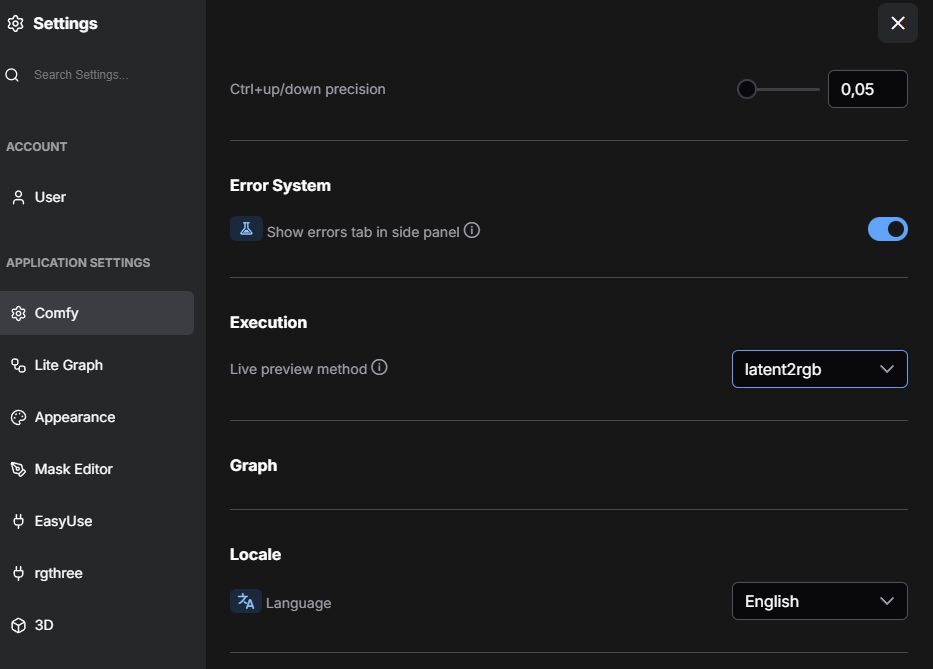
Task: Click the Ctrl+up/down precision slider handle
Action: coord(746,89)
